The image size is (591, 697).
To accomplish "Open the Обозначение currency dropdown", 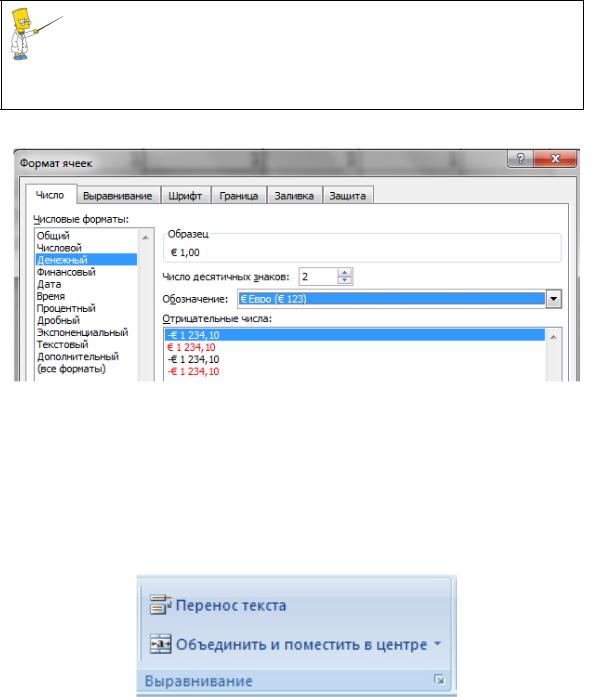I will tap(554, 299).
